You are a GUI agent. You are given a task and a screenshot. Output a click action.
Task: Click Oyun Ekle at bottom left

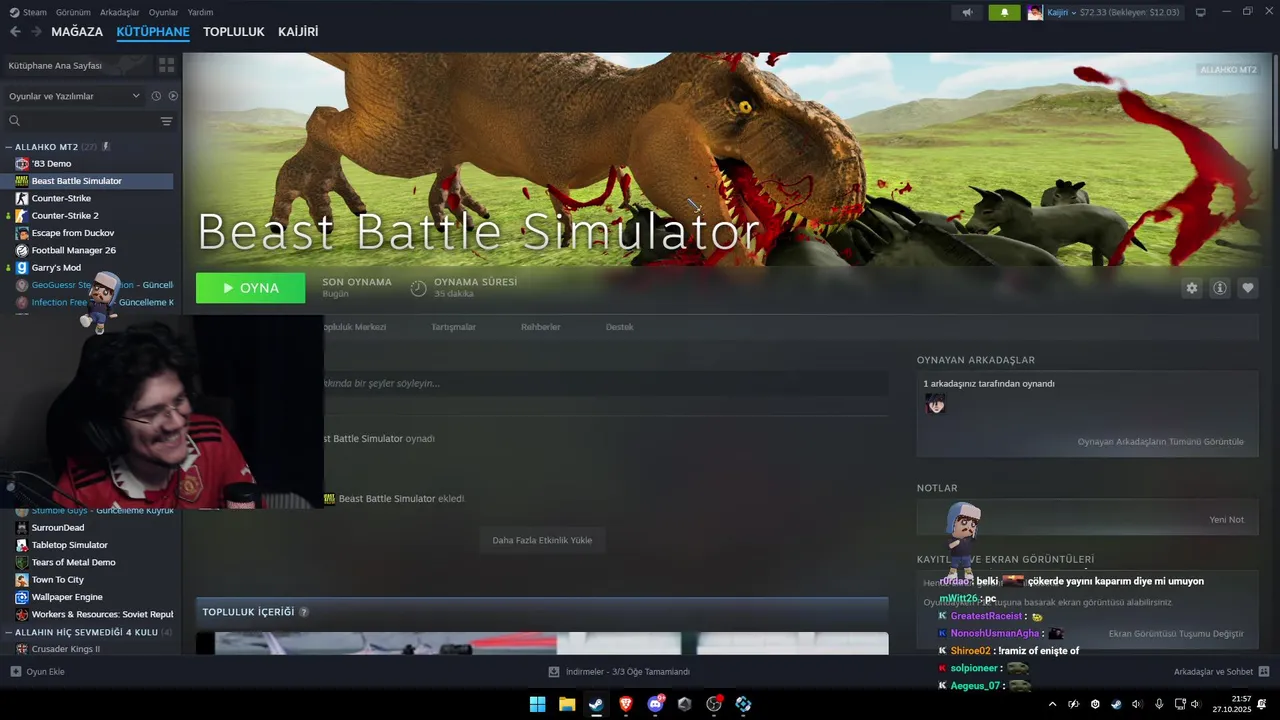click(37, 672)
